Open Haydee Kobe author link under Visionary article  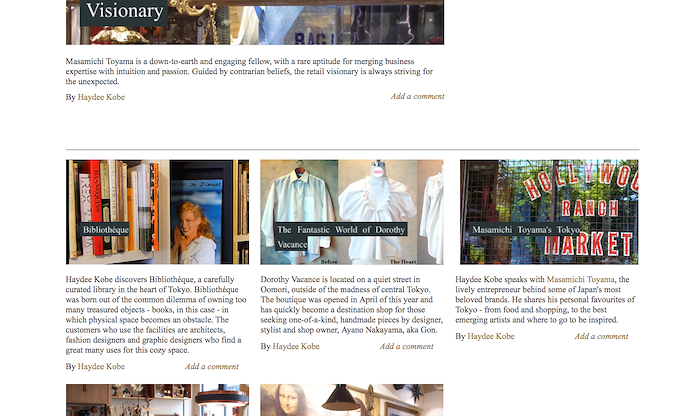[x=101, y=97]
